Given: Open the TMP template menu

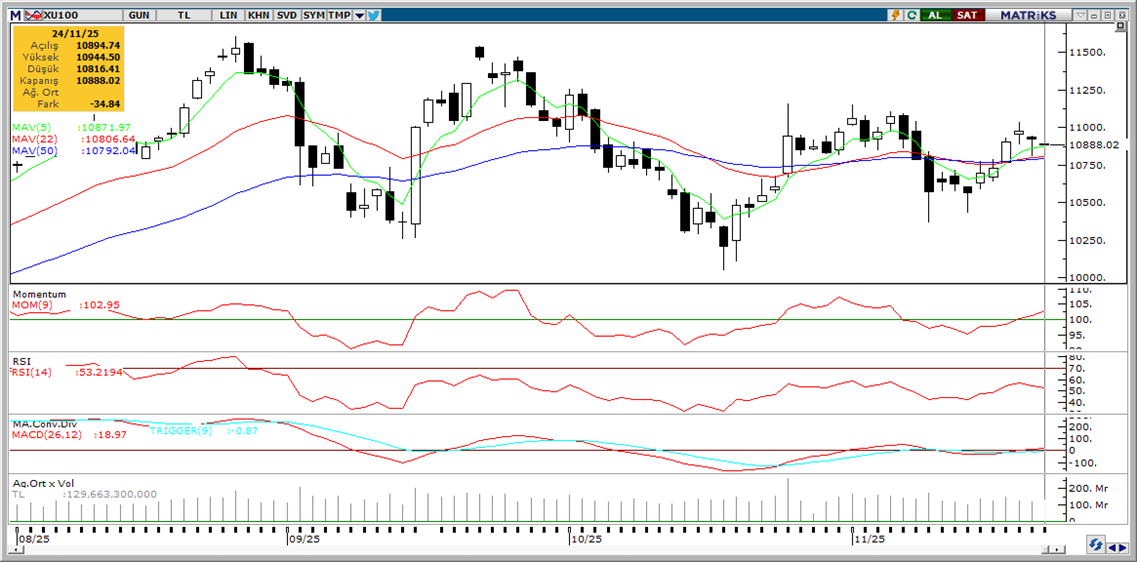Looking at the screenshot, I should click(x=340, y=15).
